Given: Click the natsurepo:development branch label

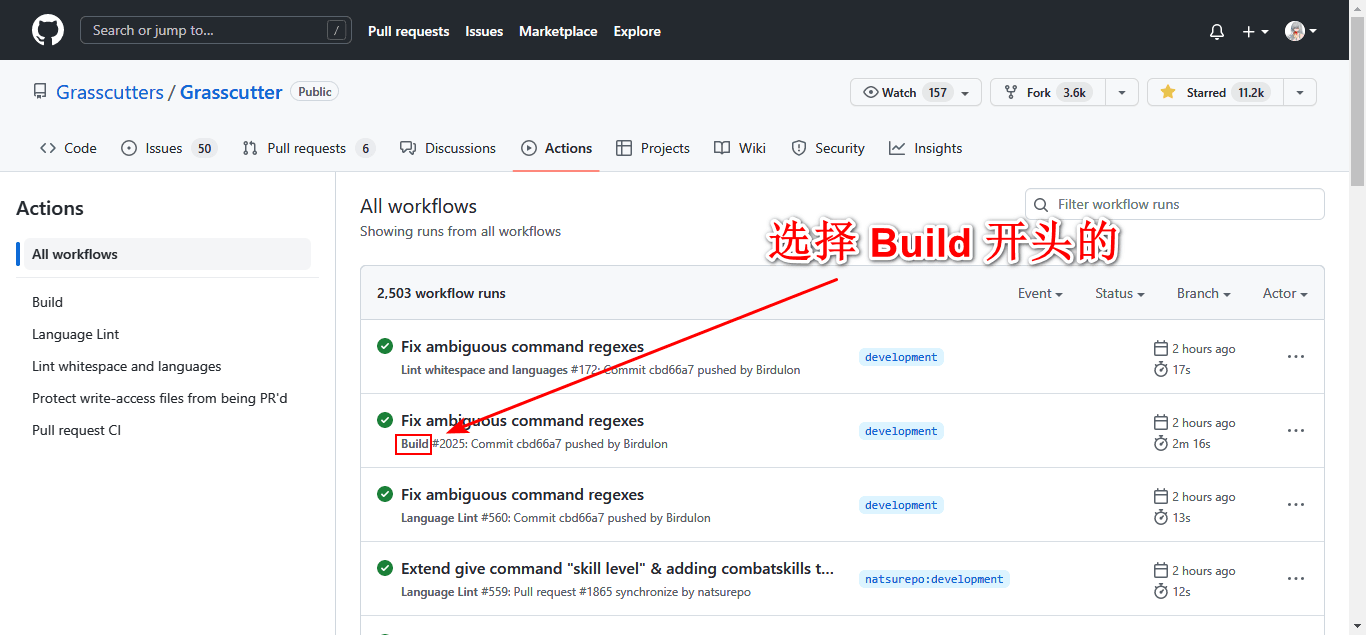Looking at the screenshot, I should [x=934, y=579].
